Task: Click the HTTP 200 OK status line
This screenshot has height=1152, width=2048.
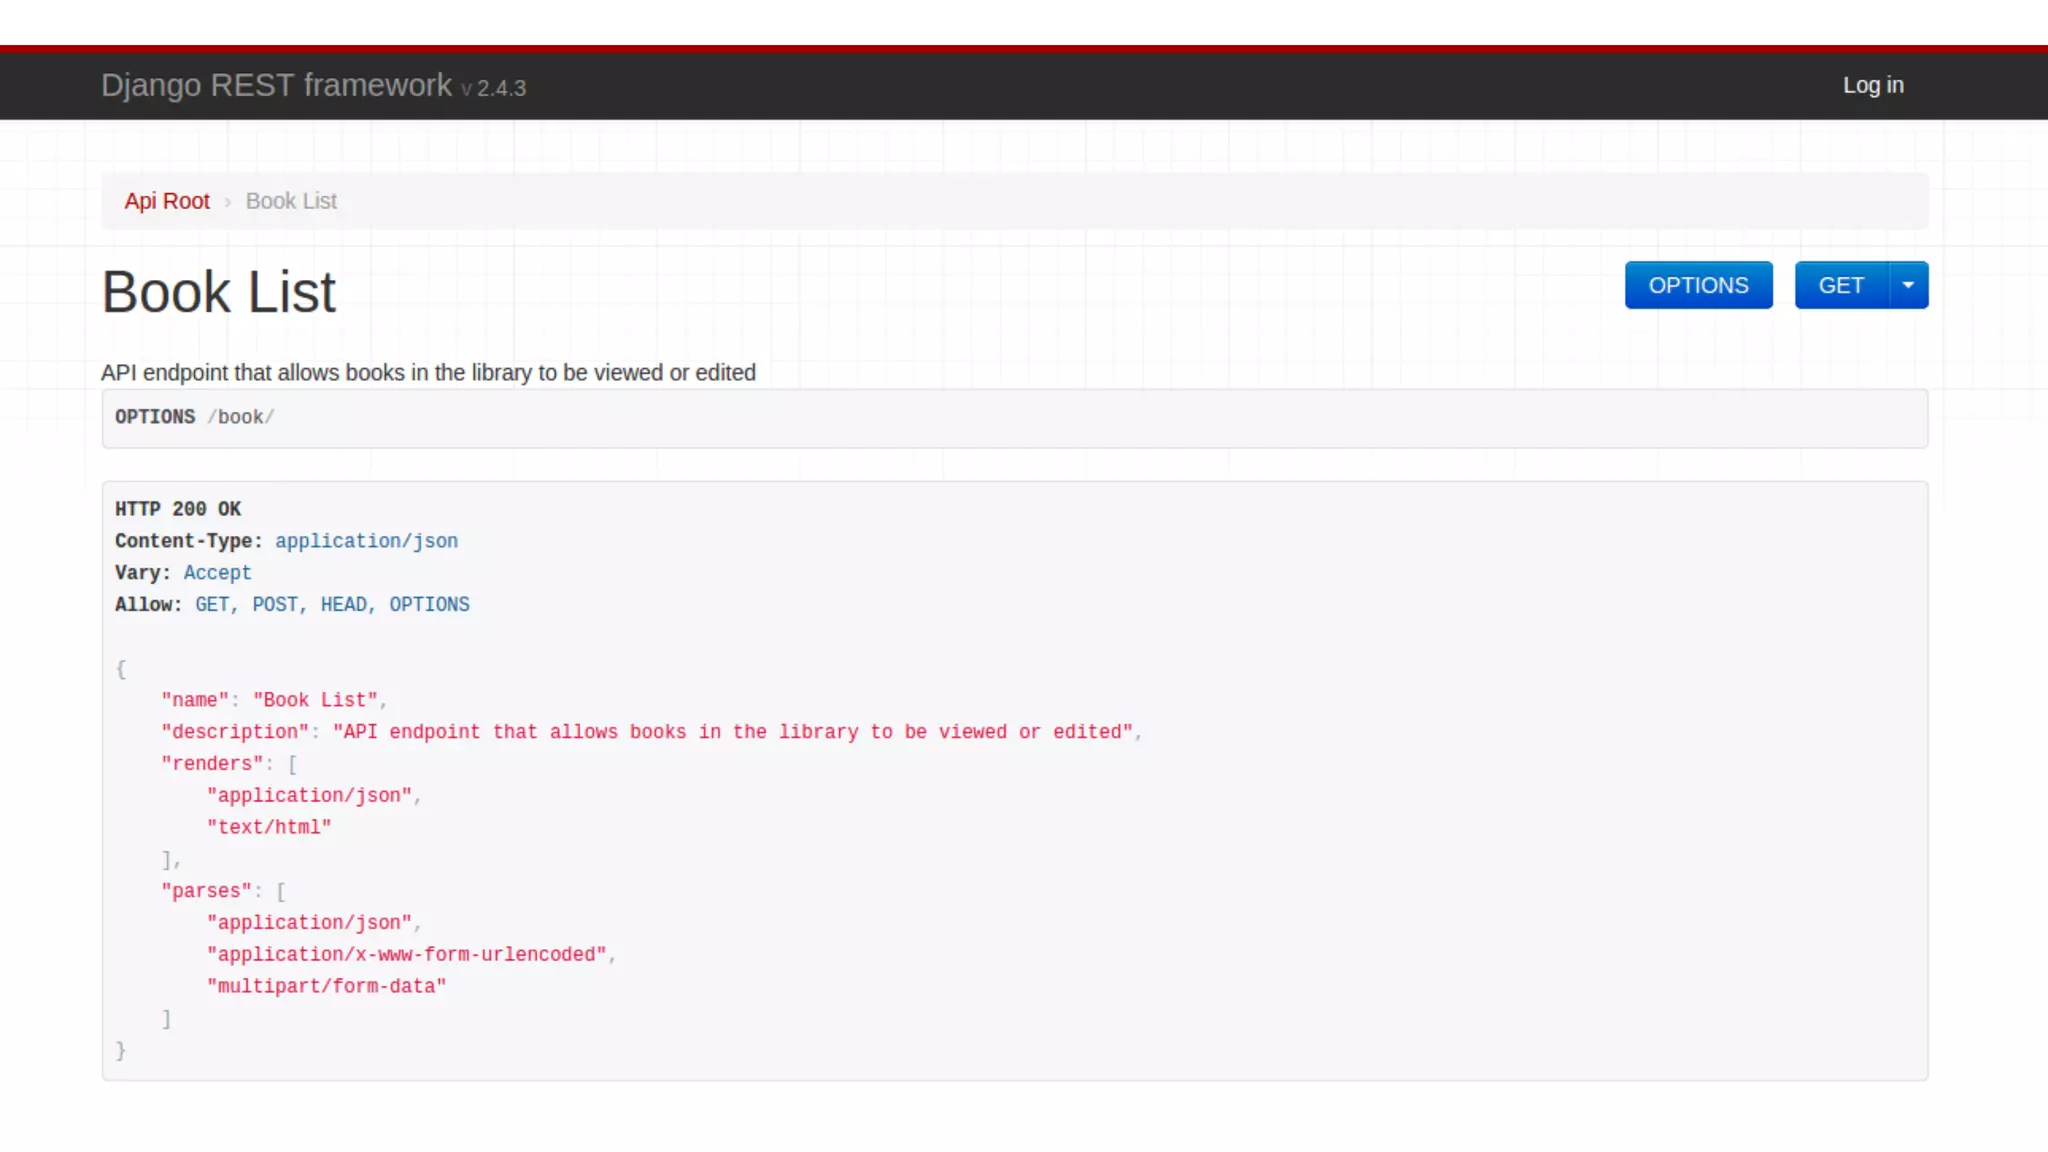Action: [178, 509]
